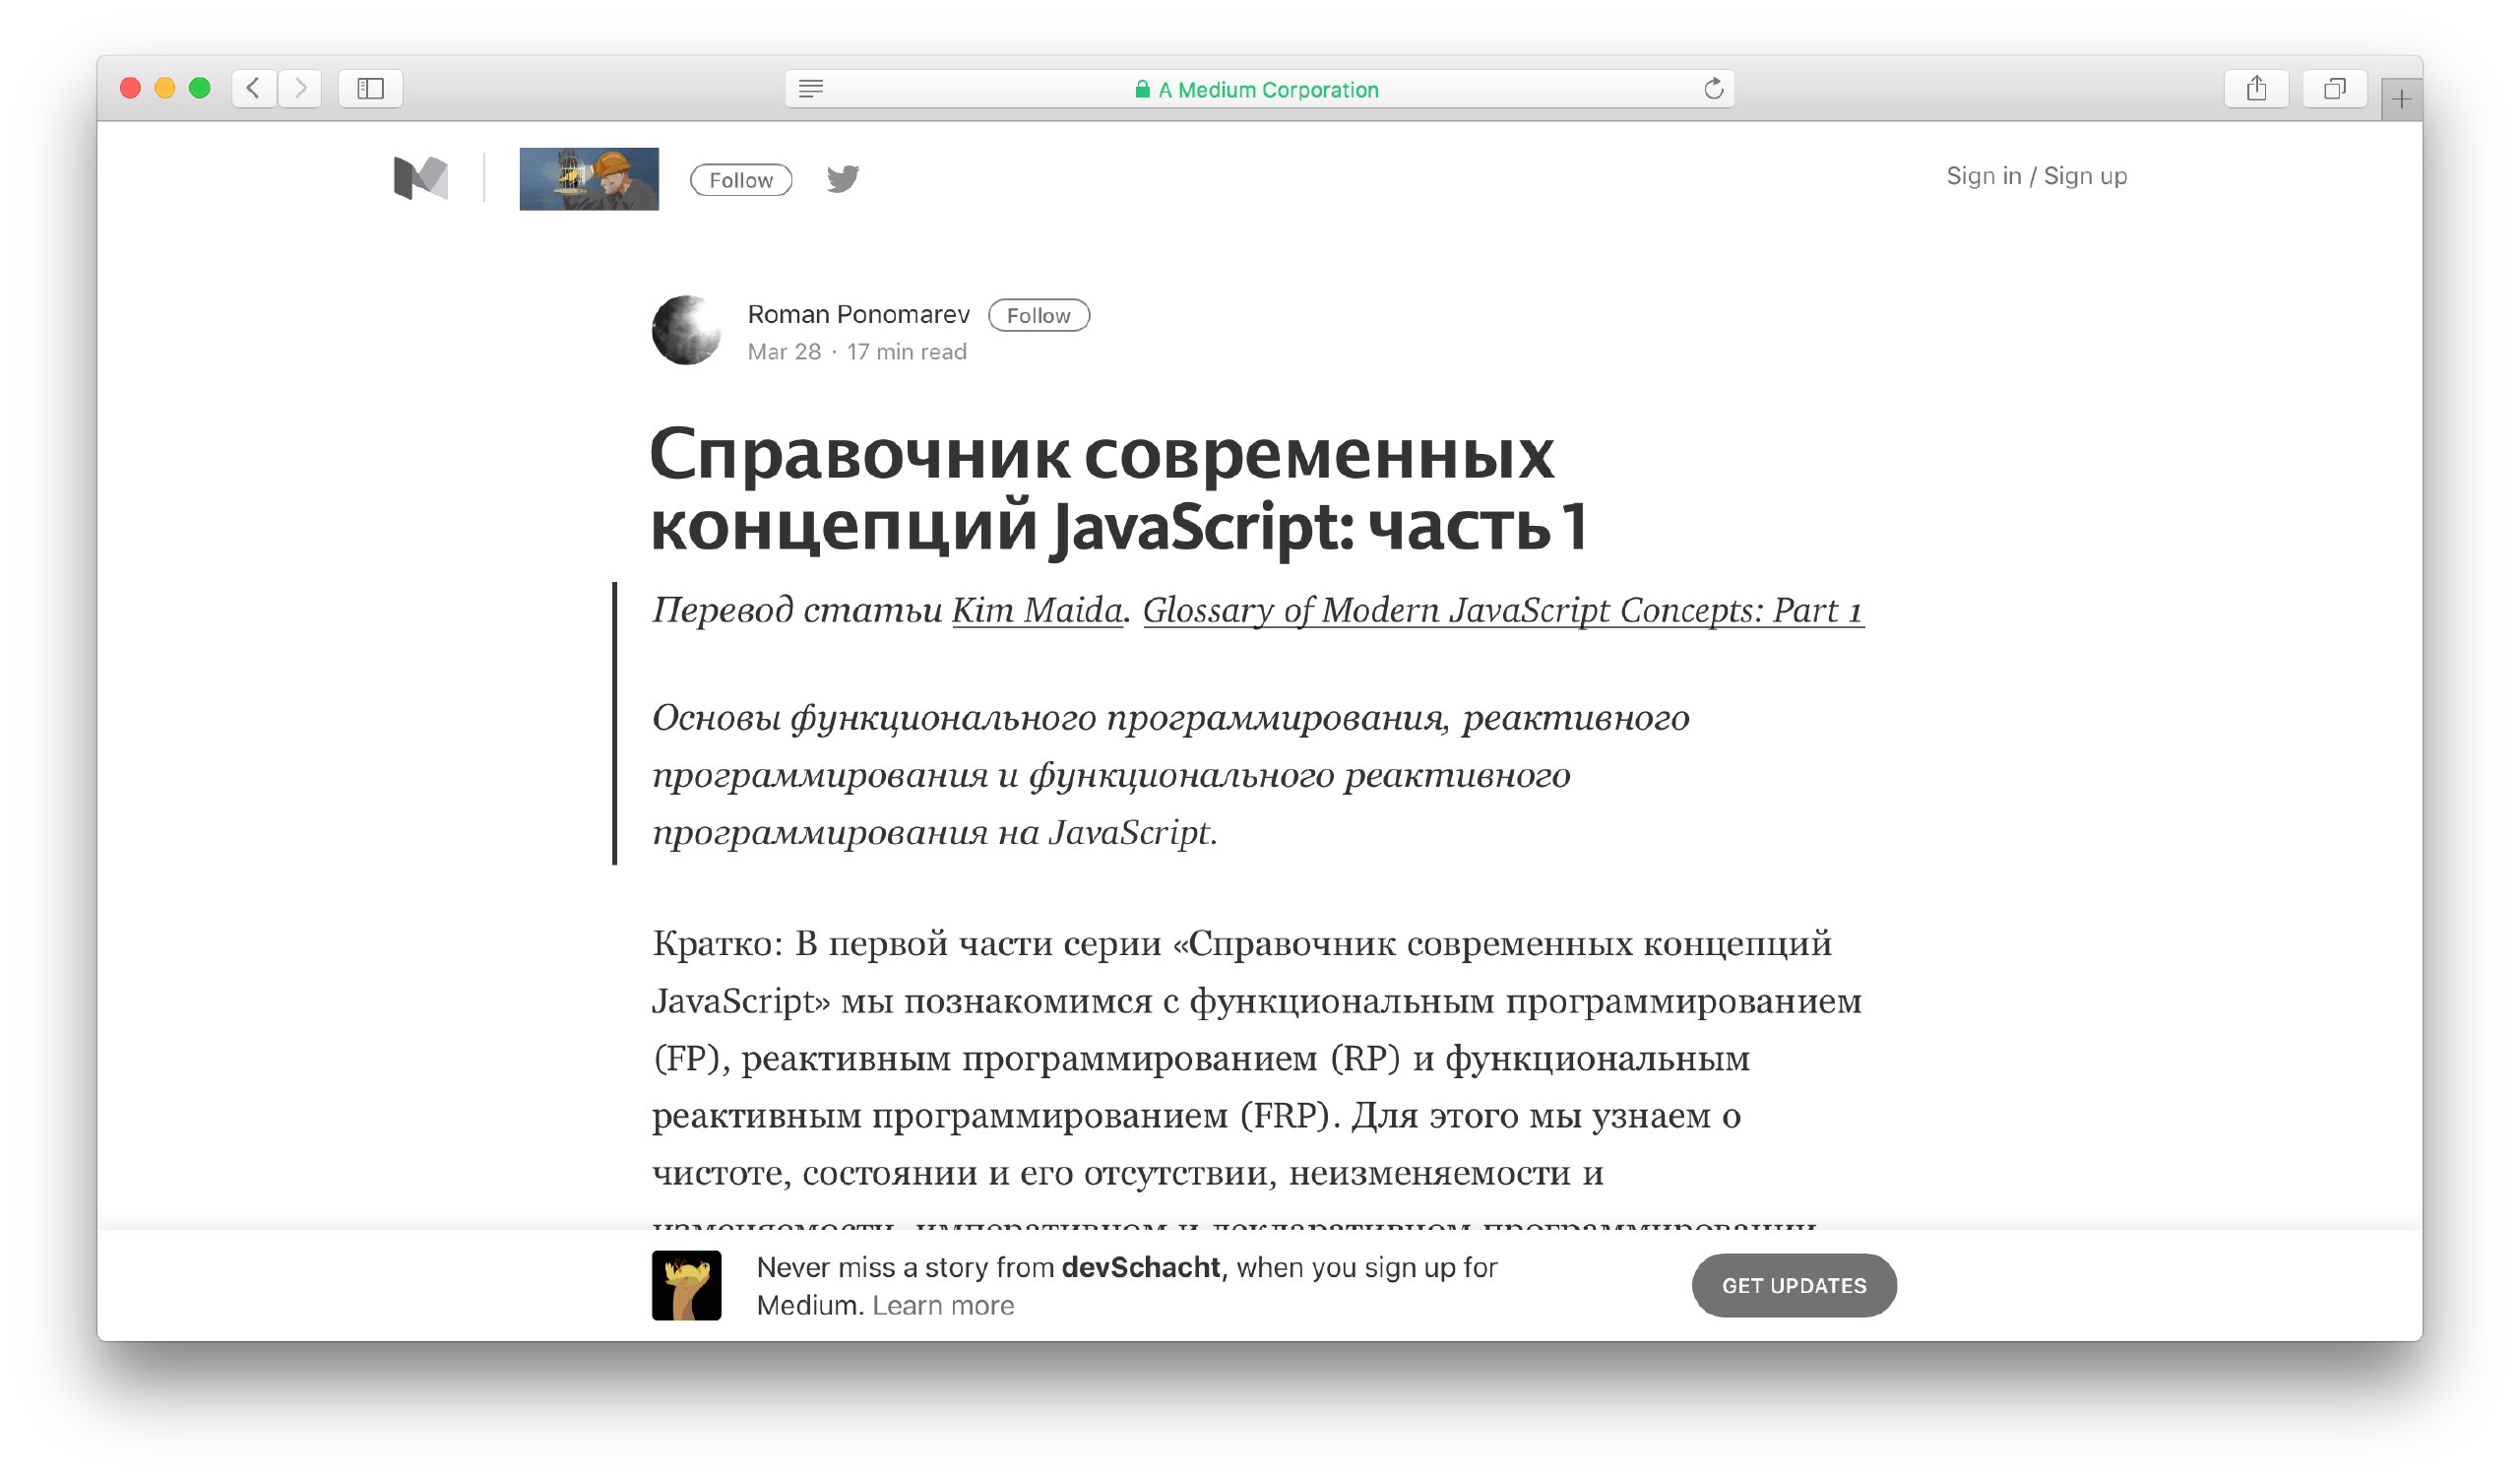
Task: Click devSchacht bold name in banner
Action: [1141, 1268]
